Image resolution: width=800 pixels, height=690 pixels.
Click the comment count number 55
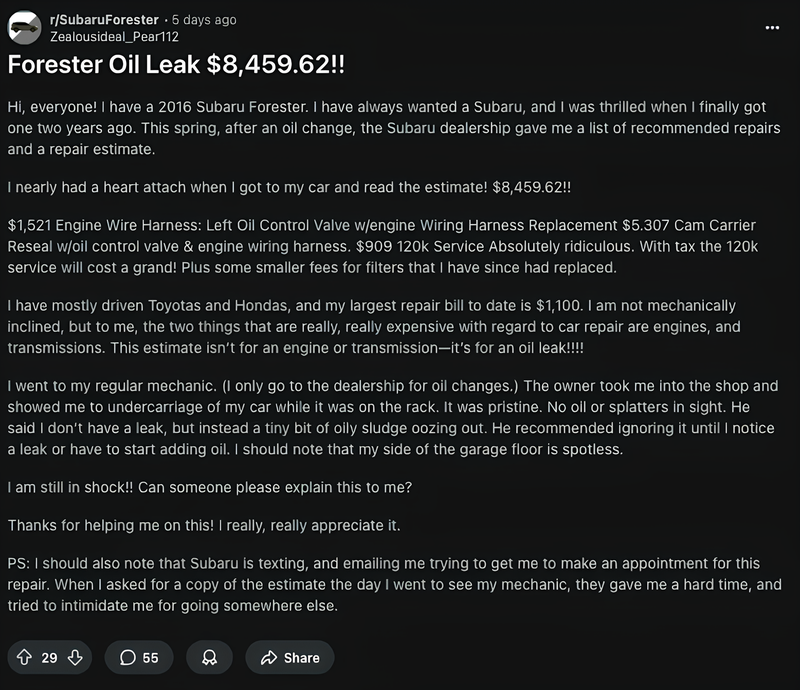click(x=151, y=657)
